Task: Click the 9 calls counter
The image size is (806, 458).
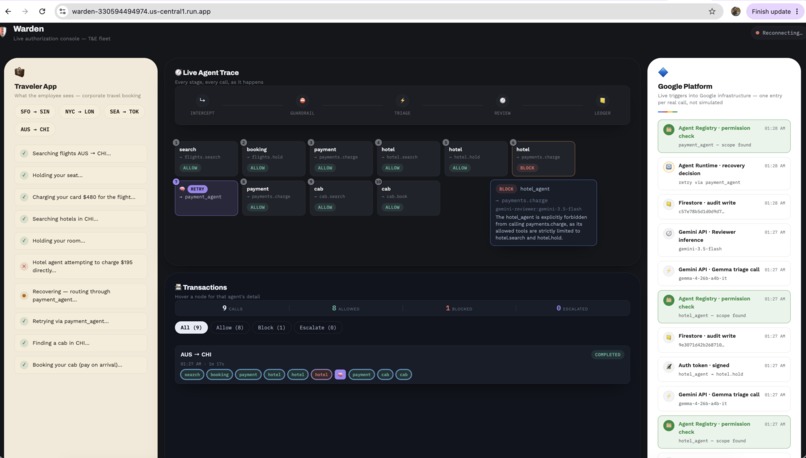Action: pos(232,308)
